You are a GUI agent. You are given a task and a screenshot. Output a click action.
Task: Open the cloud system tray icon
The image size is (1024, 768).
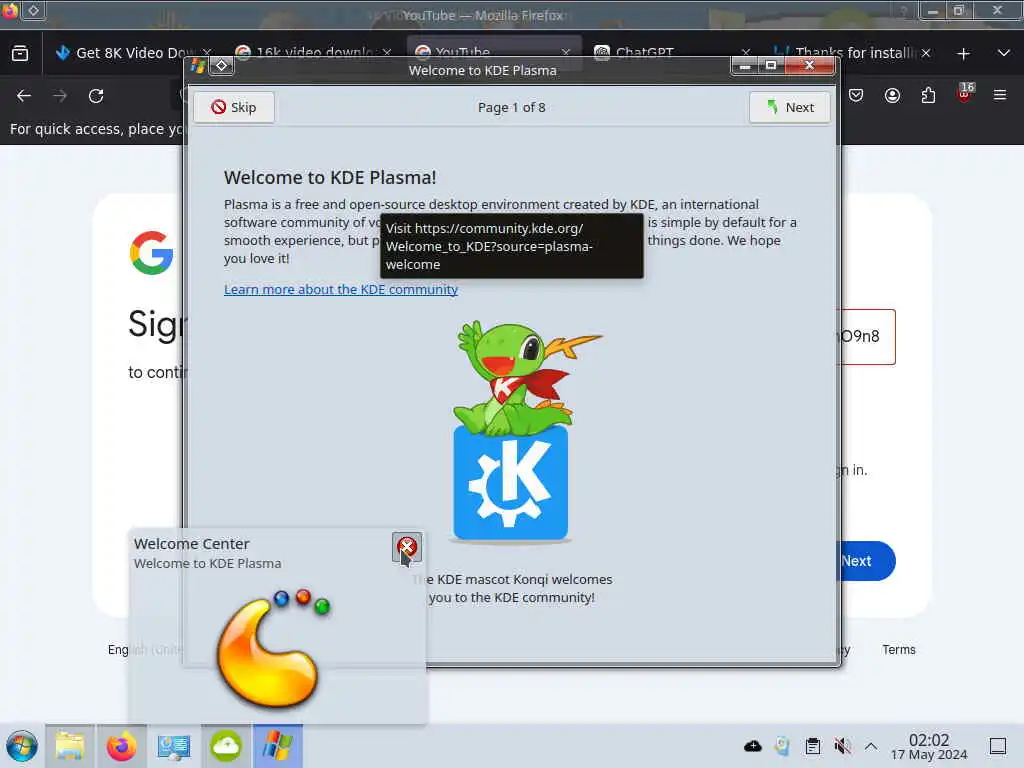[x=753, y=746]
